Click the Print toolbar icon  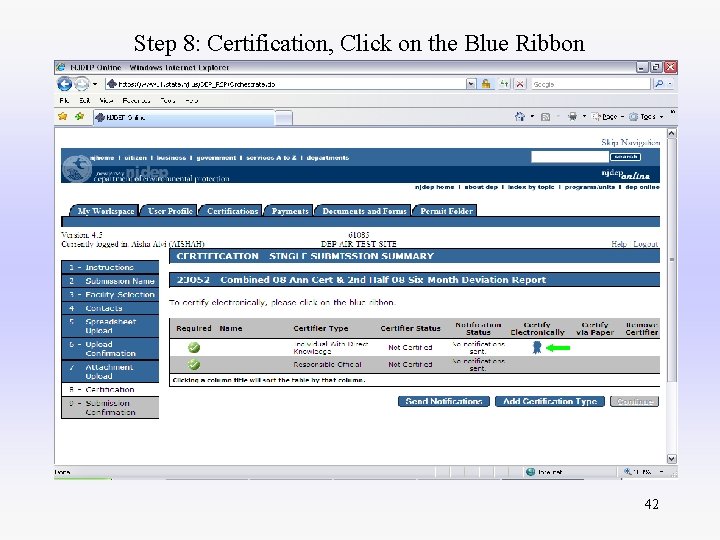pyautogui.click(x=573, y=117)
